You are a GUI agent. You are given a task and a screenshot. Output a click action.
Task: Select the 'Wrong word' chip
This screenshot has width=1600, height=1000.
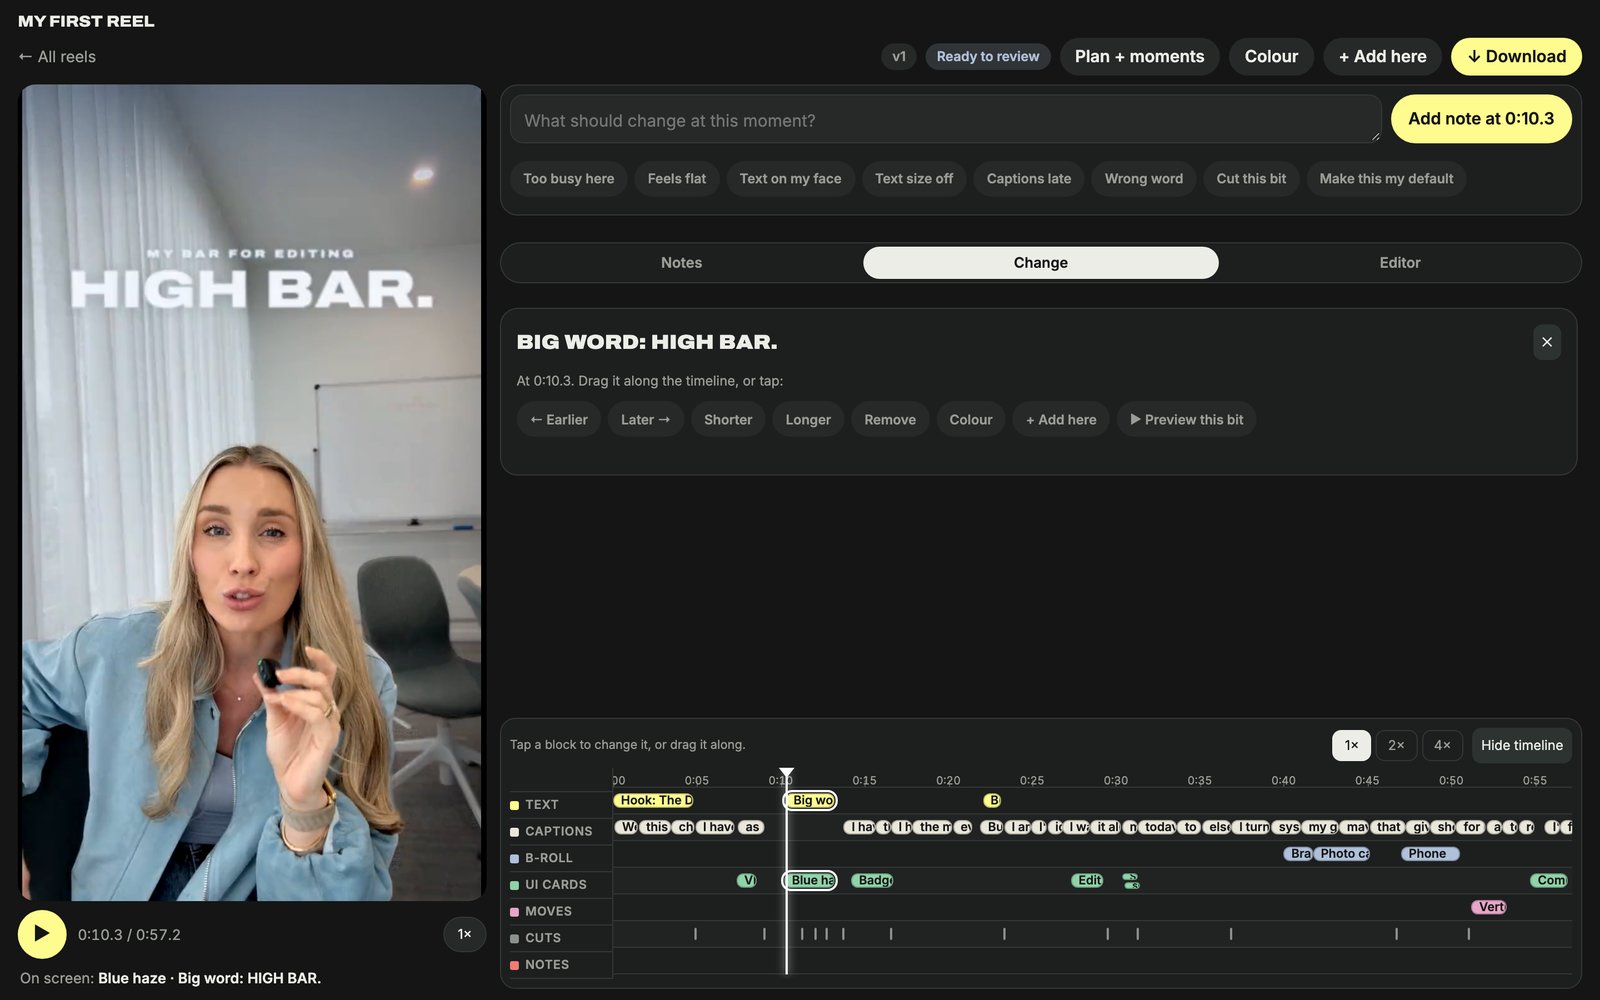coord(1144,179)
